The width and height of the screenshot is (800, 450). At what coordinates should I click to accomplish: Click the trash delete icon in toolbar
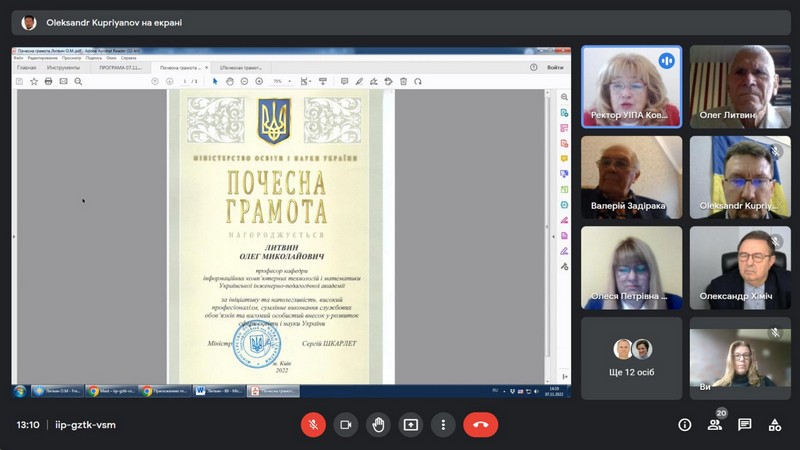(403, 81)
